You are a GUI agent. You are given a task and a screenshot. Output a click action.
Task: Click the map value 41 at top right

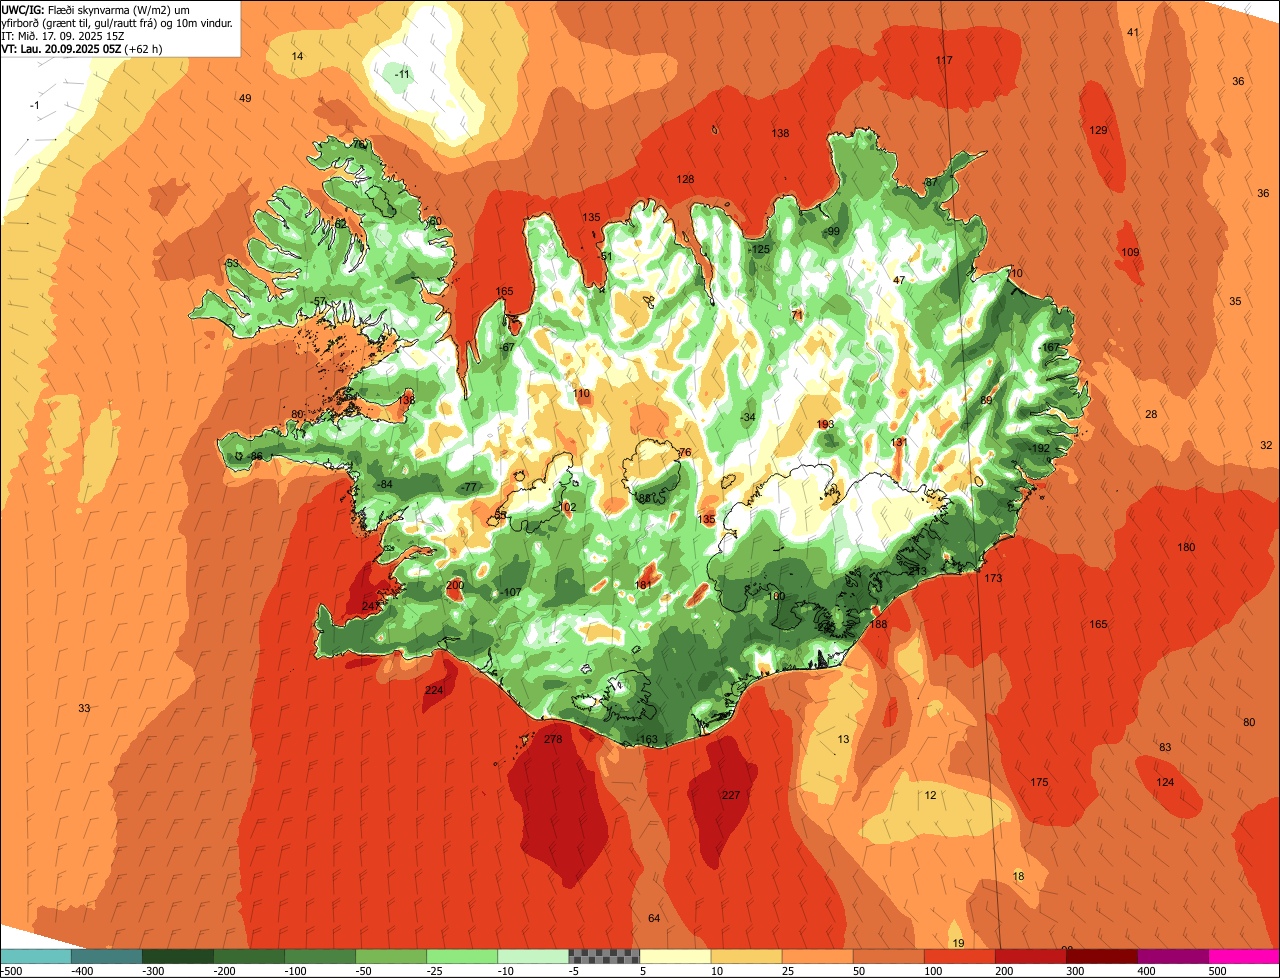point(1133,32)
